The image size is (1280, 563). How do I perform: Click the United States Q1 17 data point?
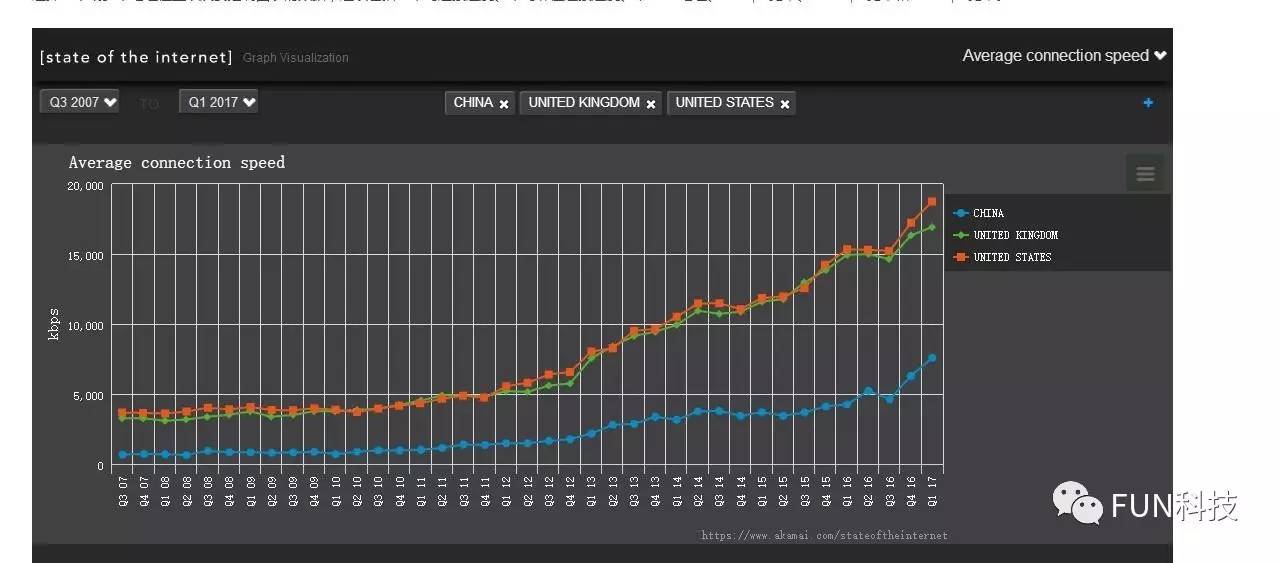click(x=931, y=202)
